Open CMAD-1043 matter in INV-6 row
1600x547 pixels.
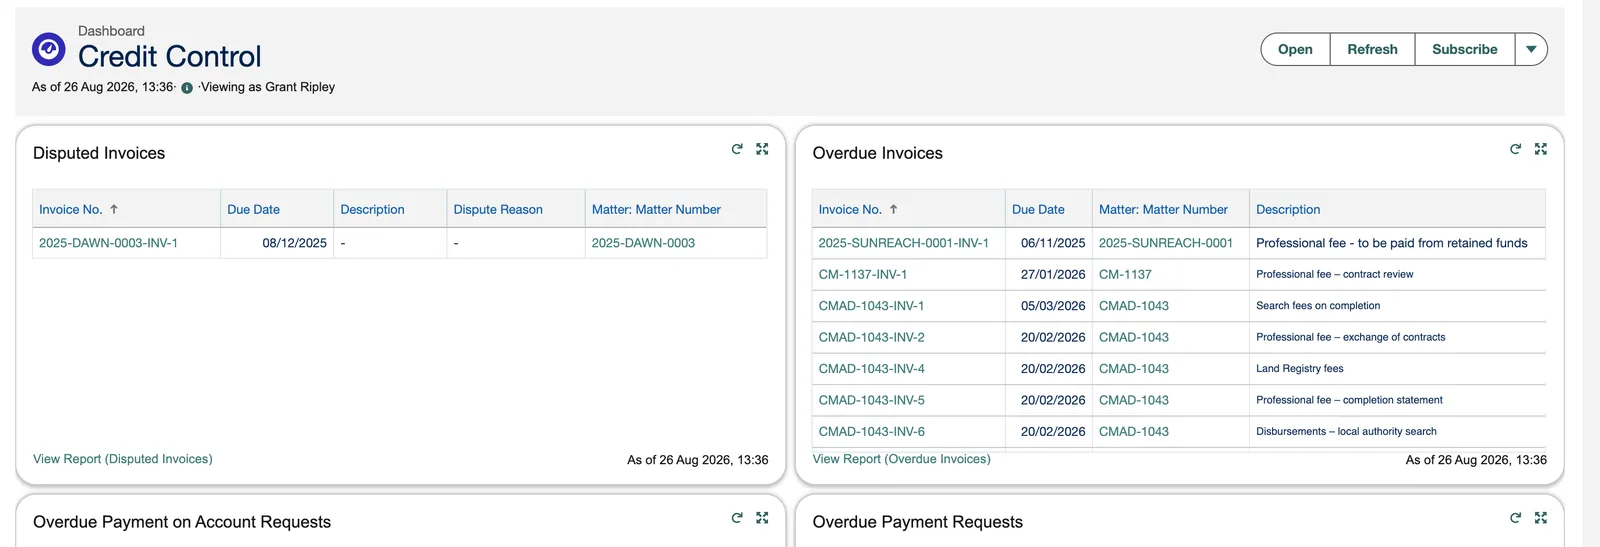point(1134,432)
